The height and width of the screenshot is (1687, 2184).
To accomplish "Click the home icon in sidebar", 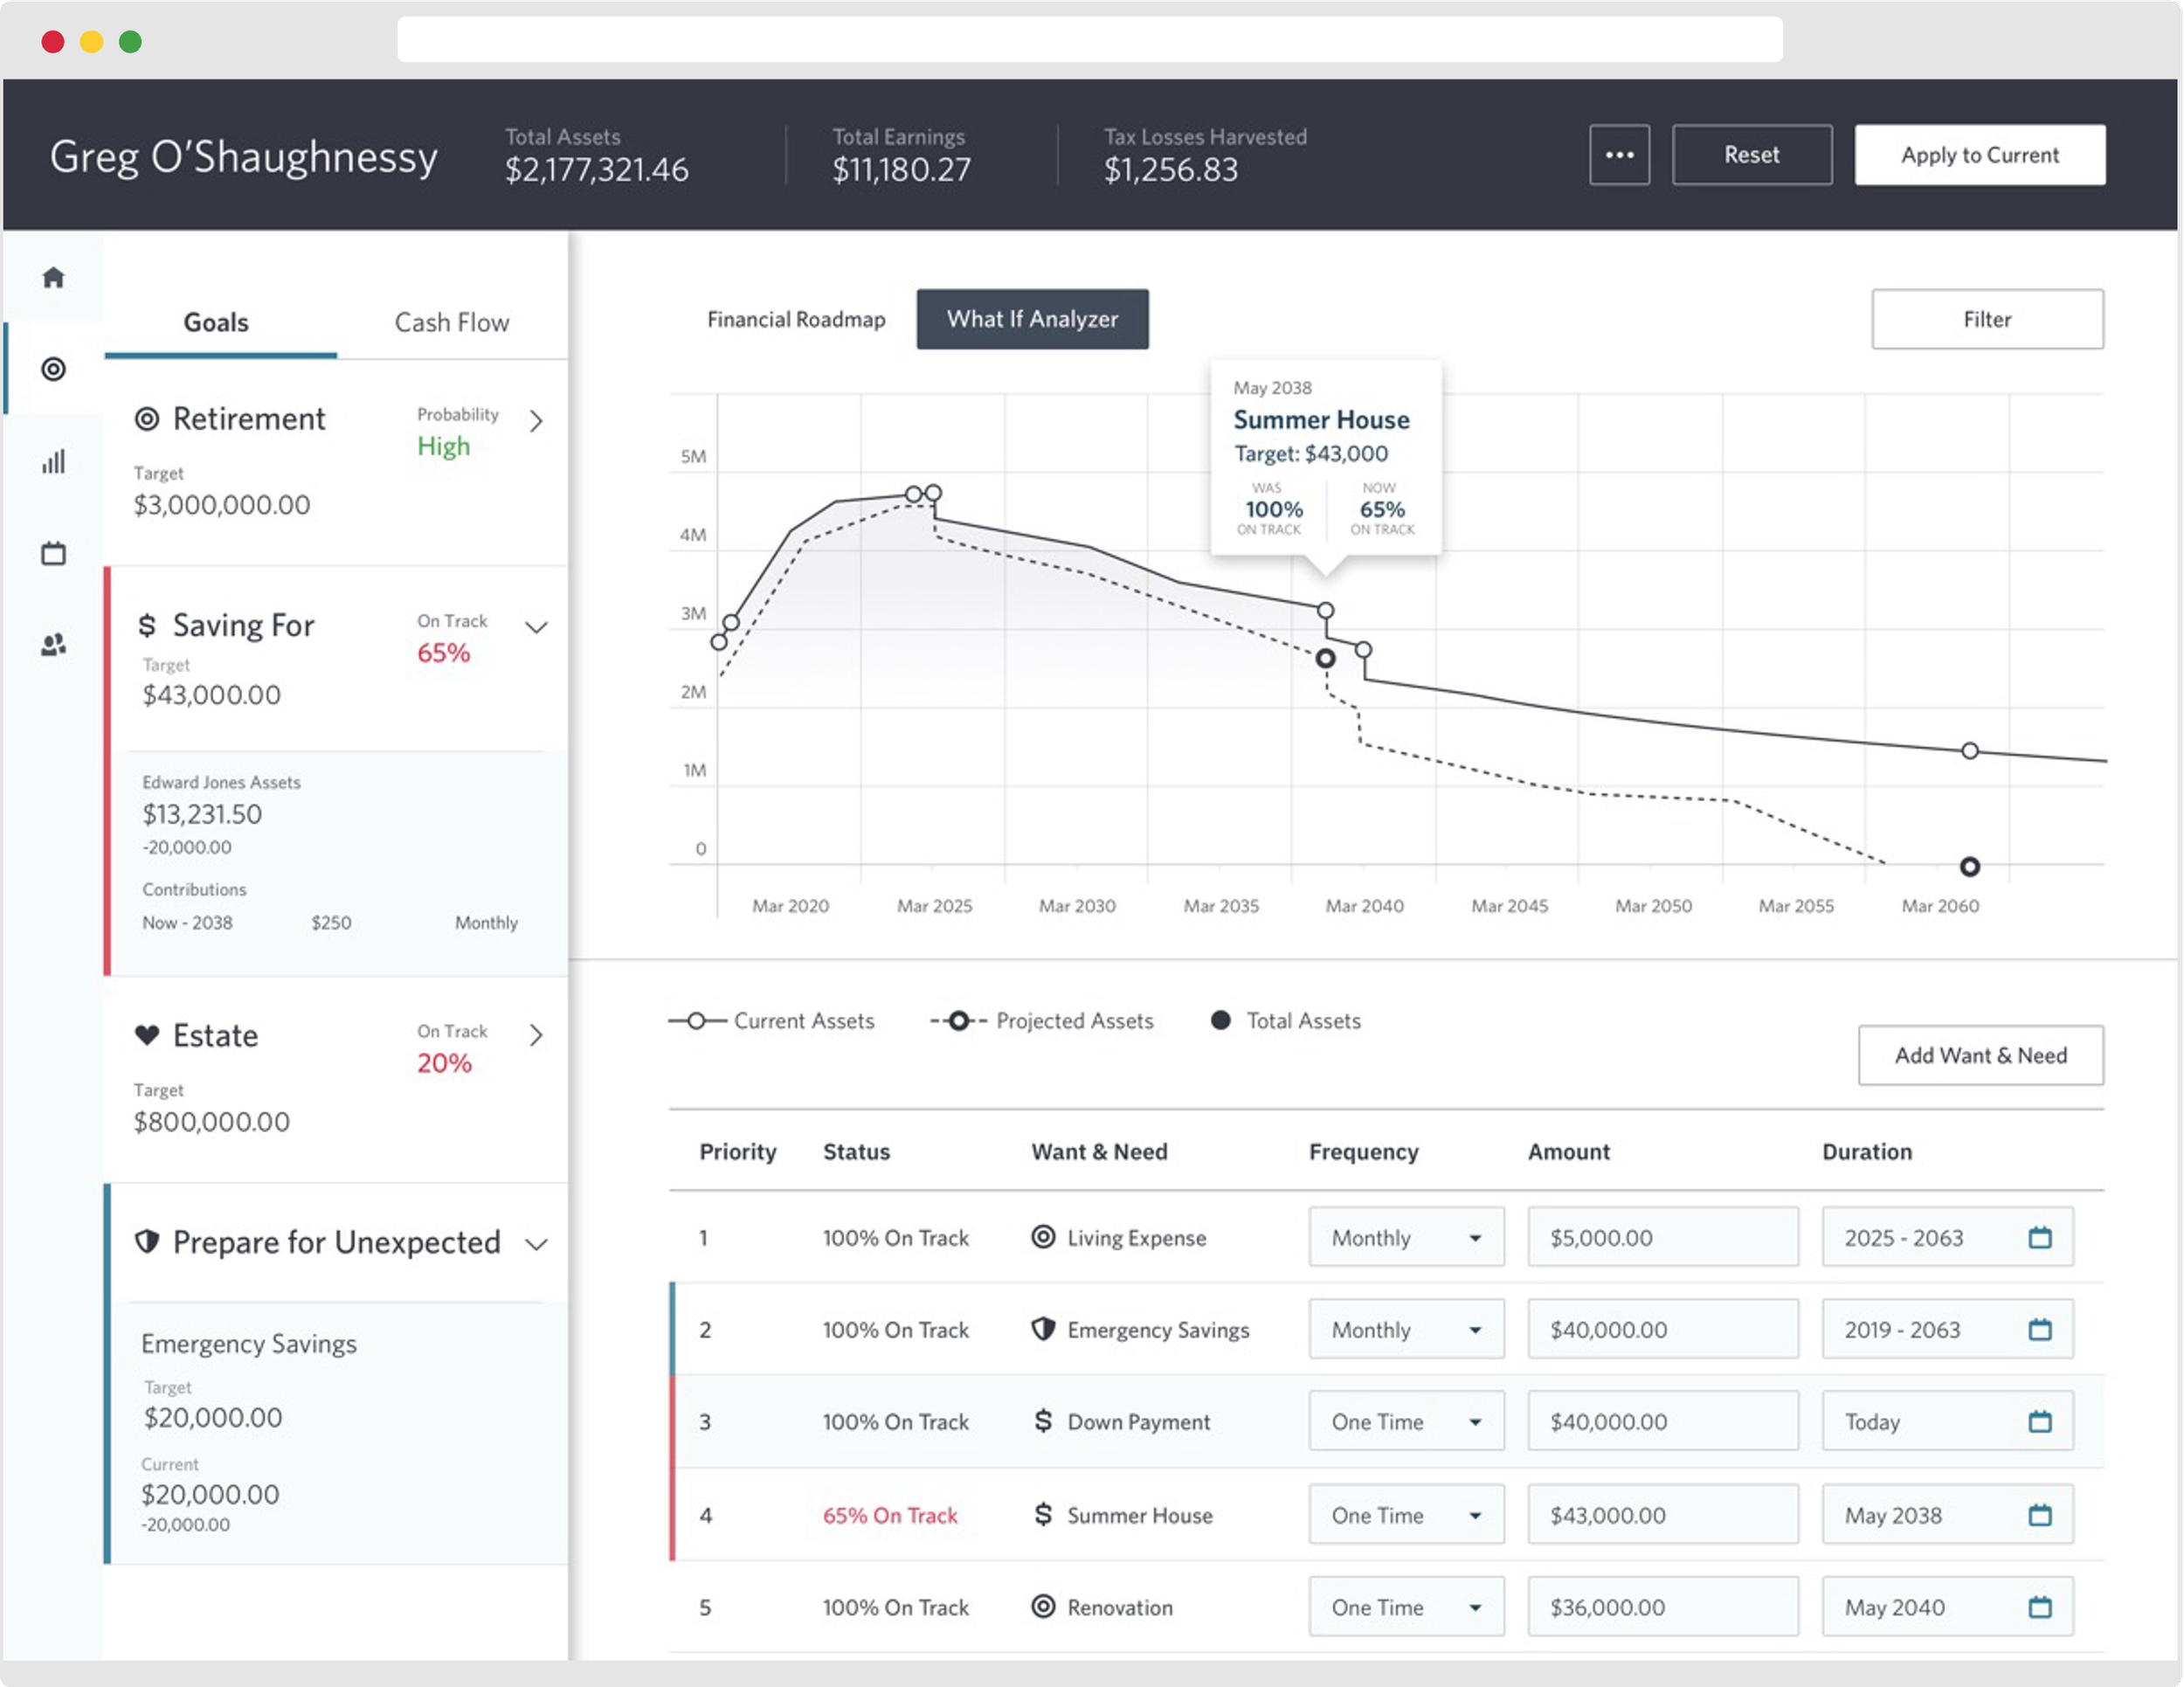I will (x=53, y=277).
